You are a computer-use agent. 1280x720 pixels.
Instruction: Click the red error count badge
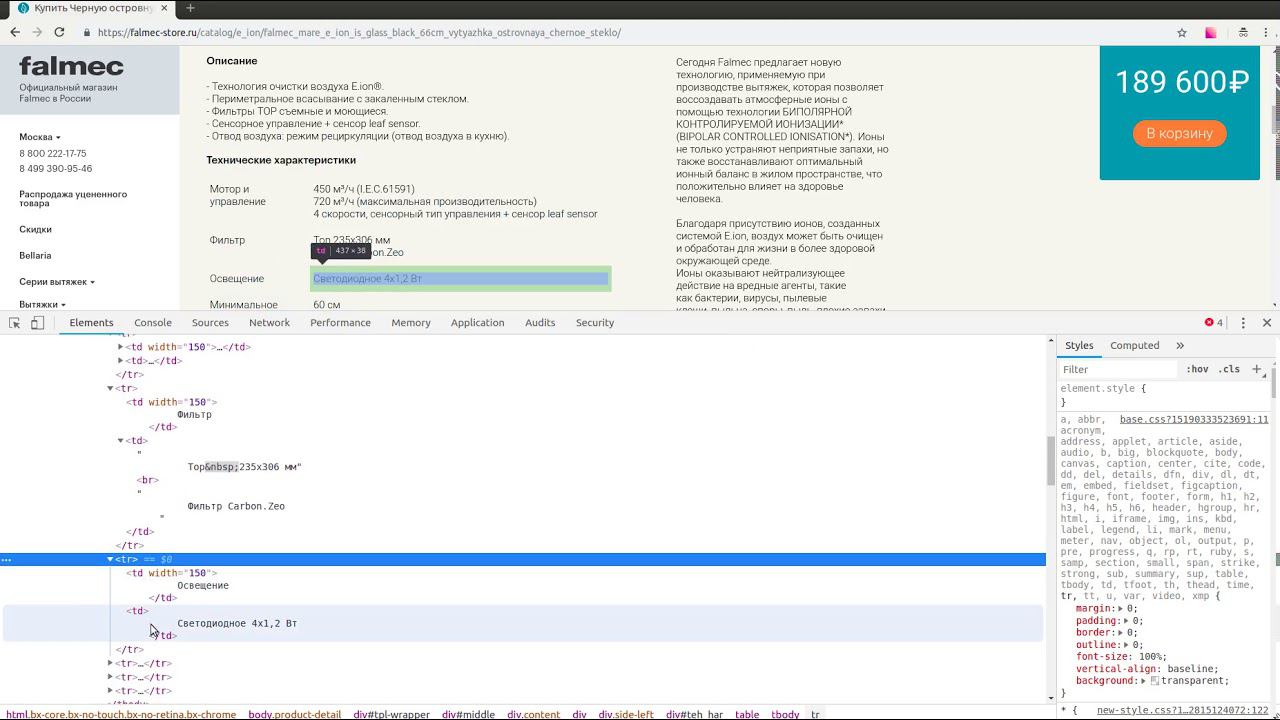point(1214,323)
